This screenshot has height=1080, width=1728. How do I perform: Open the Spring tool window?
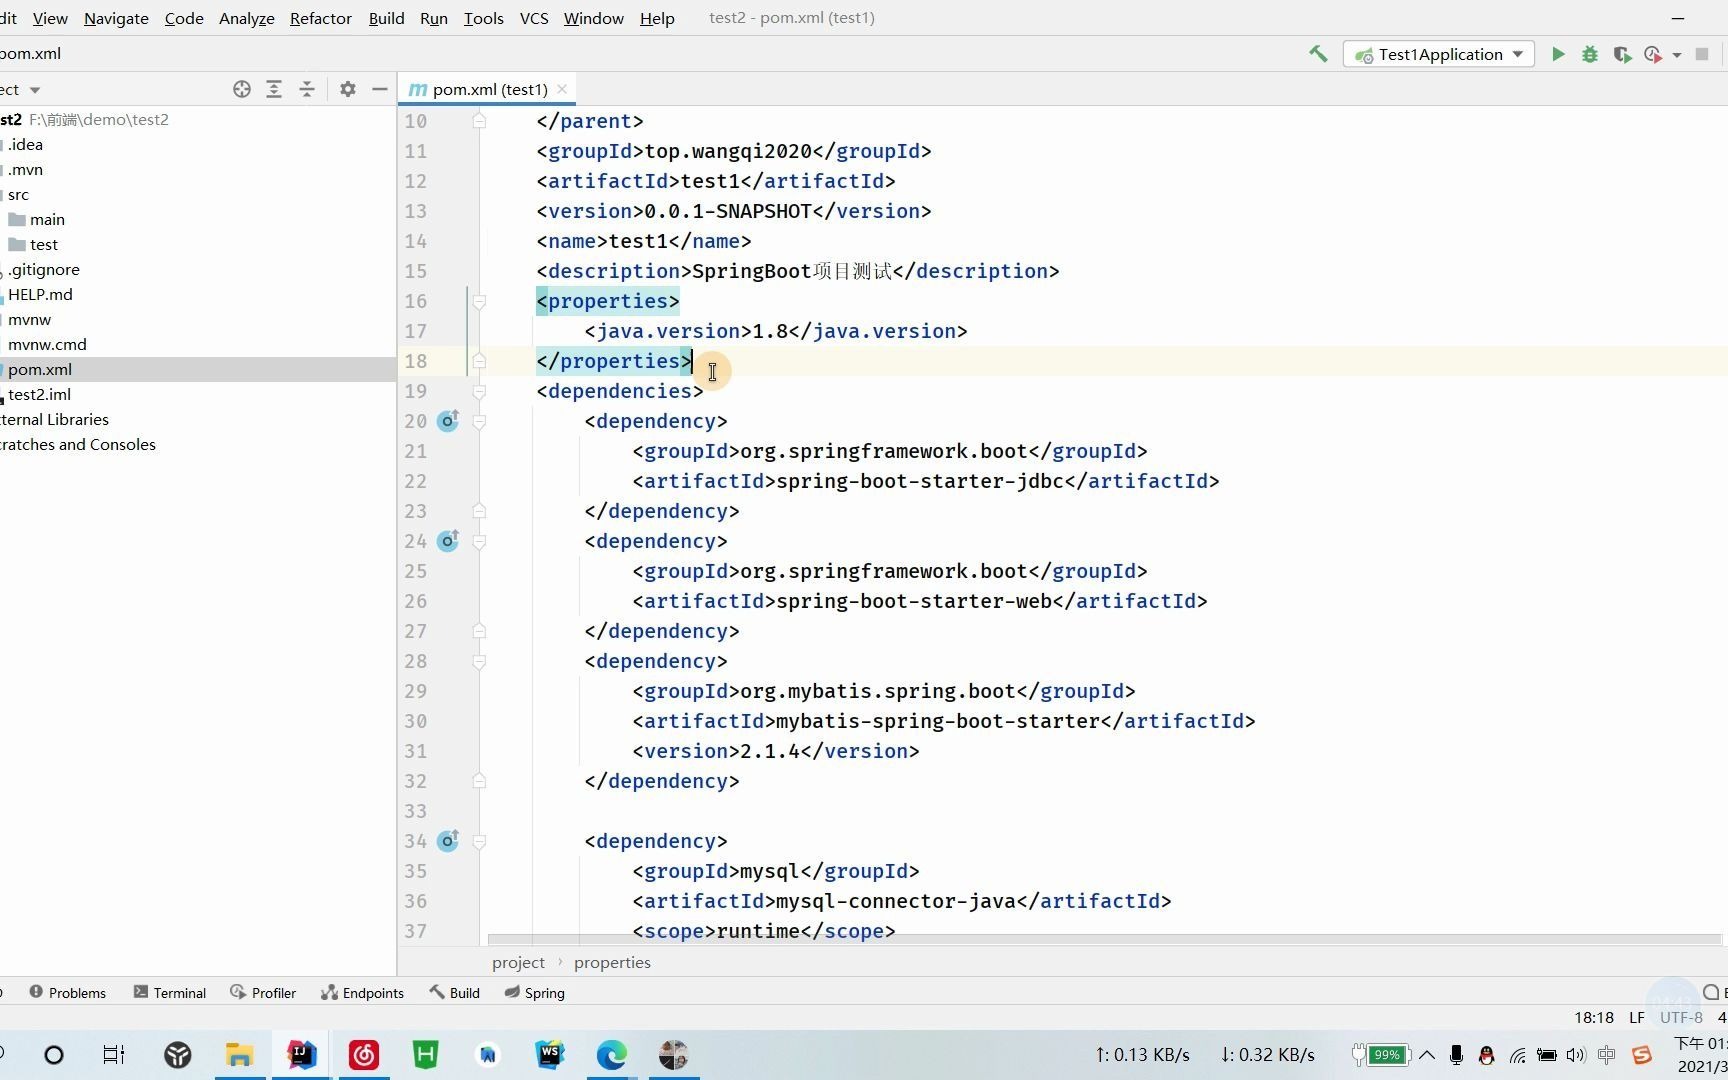pyautogui.click(x=535, y=993)
